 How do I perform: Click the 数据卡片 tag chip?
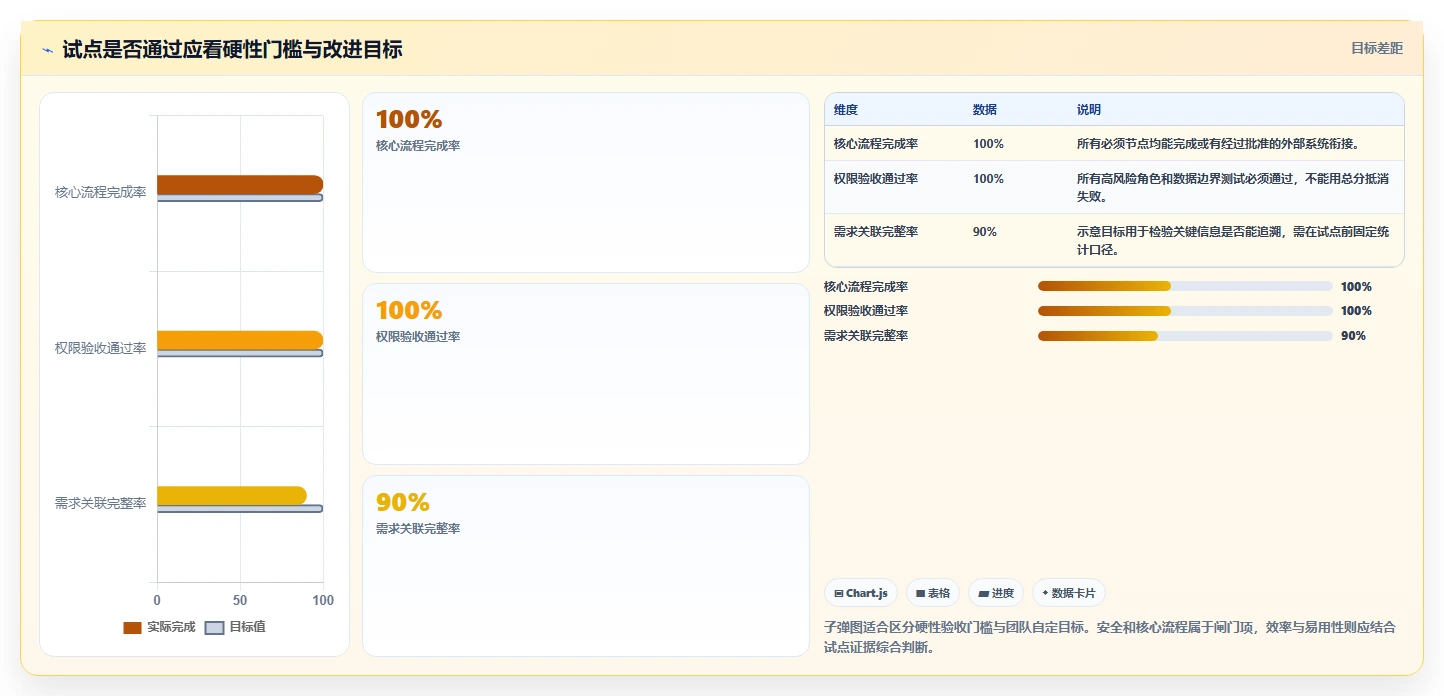coord(1069,593)
